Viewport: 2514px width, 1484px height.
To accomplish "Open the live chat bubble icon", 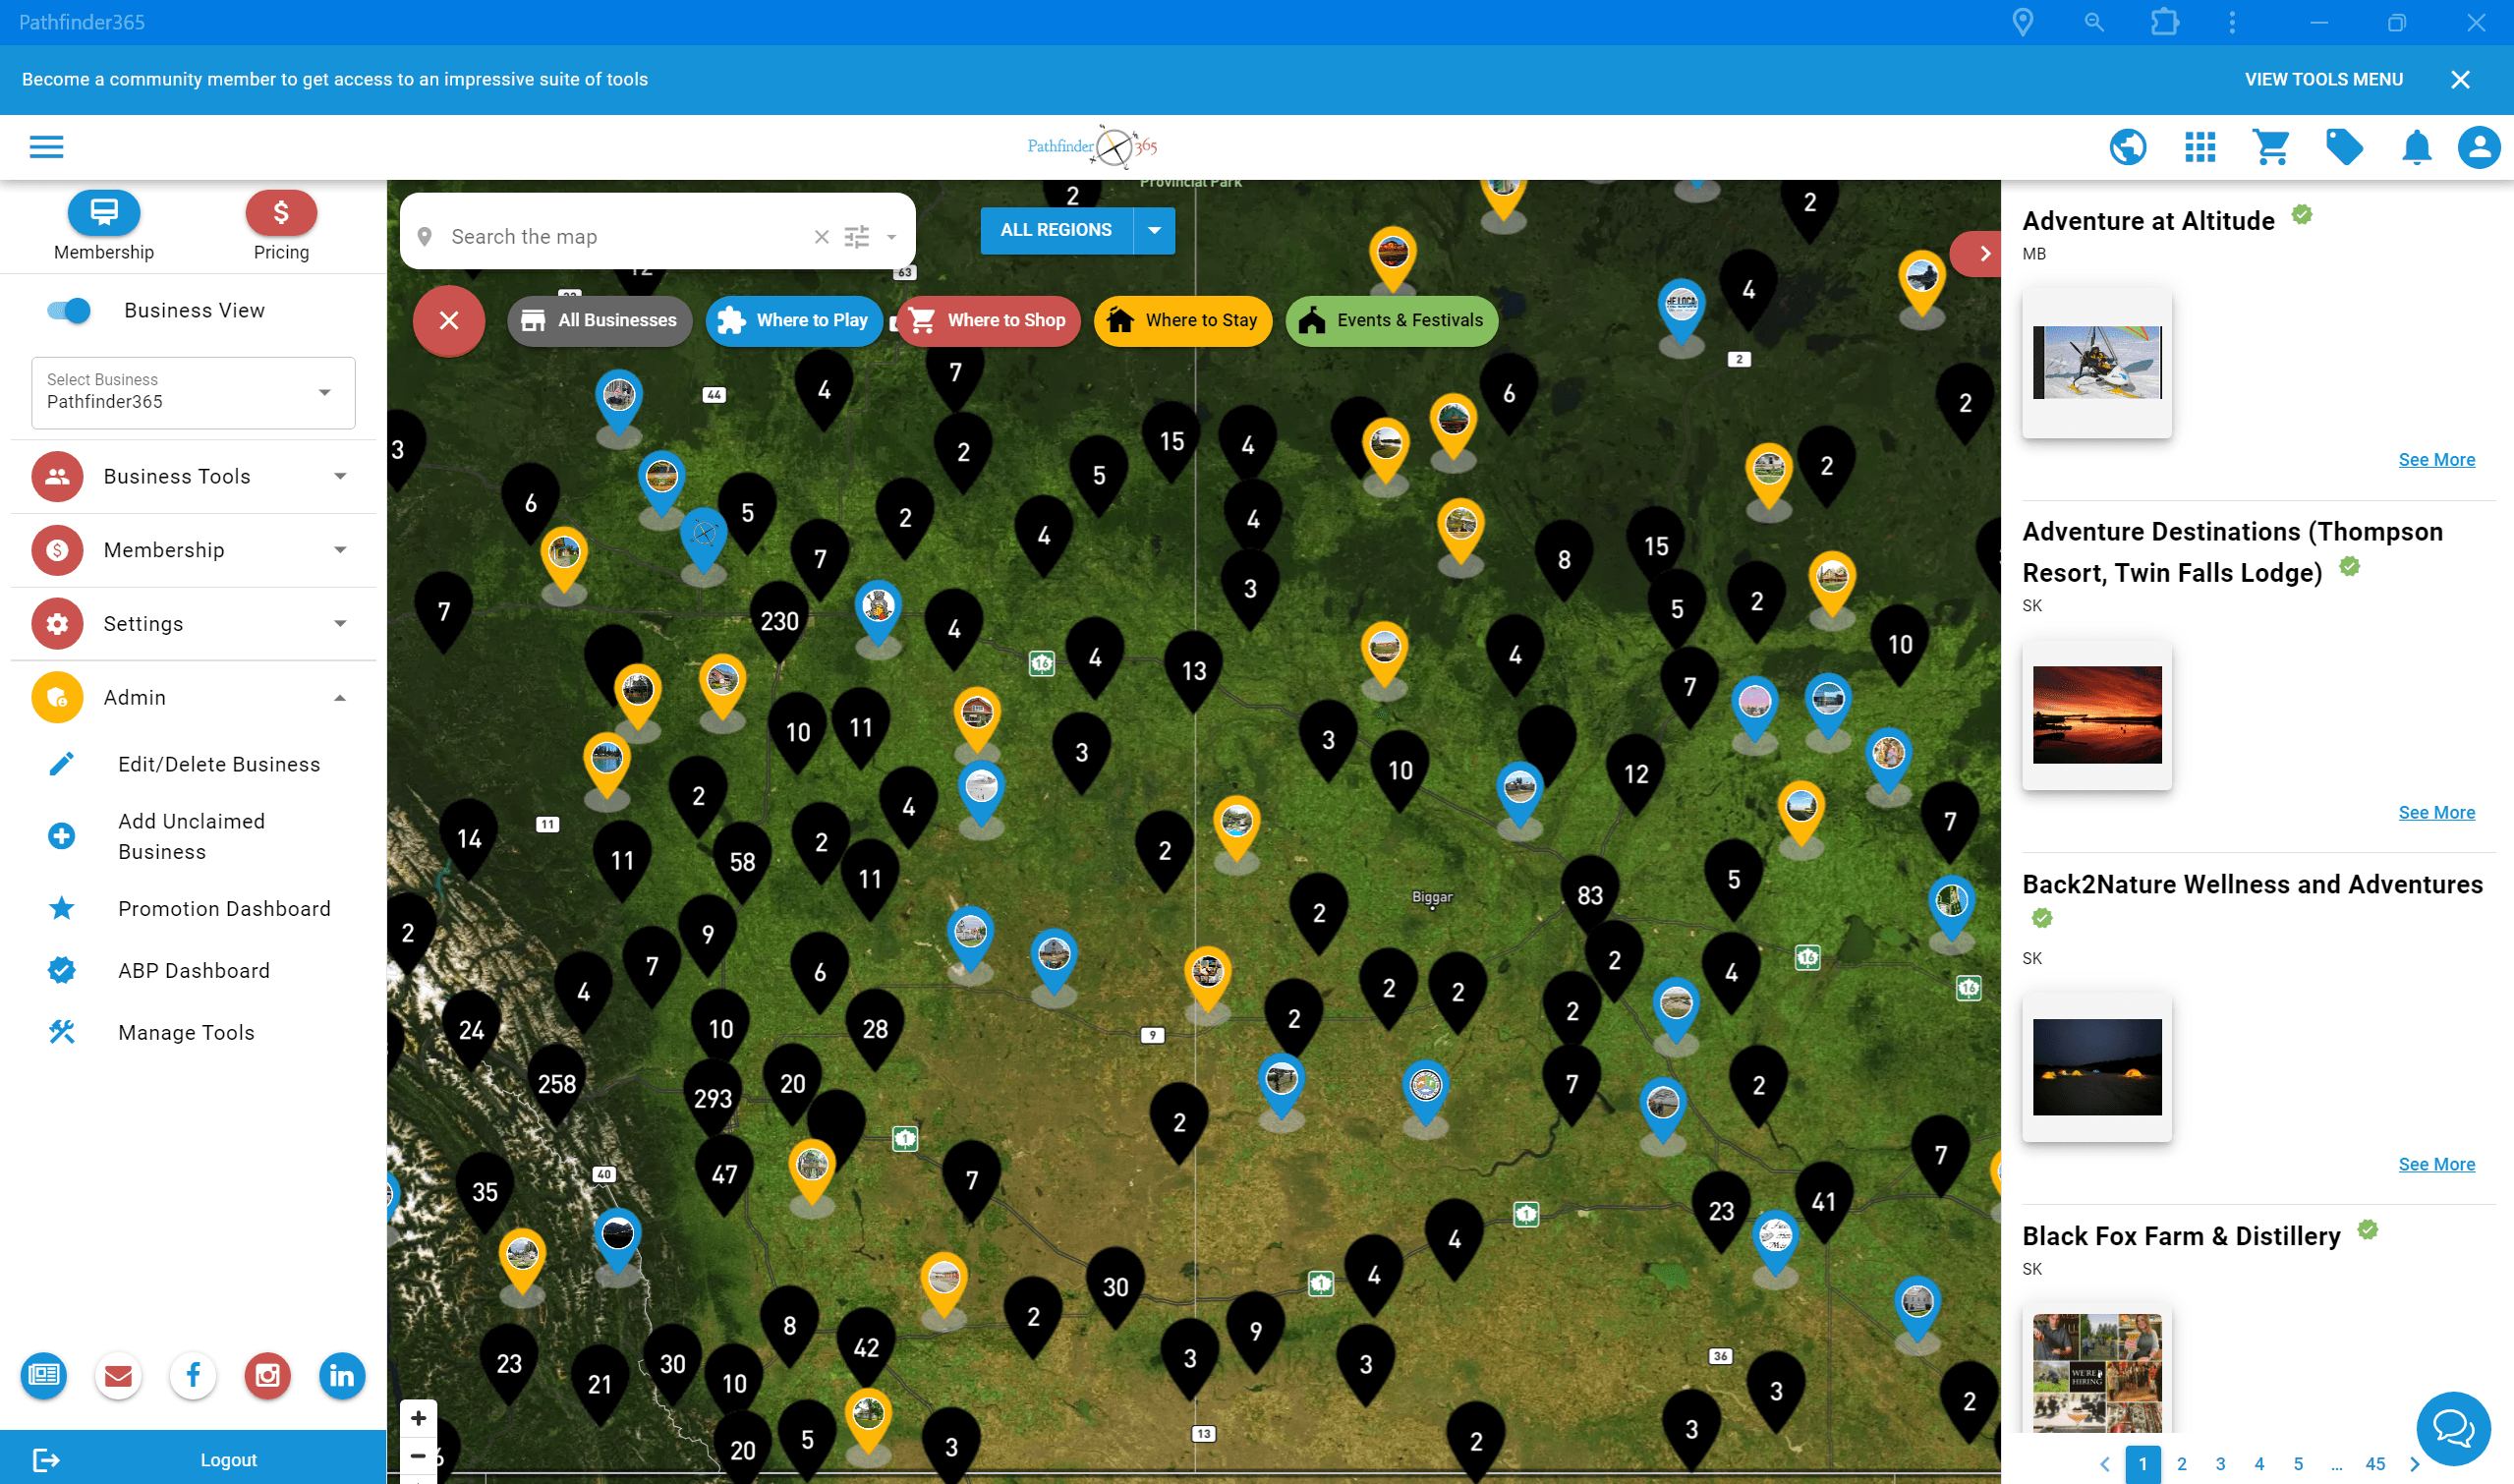I will 2452,1428.
